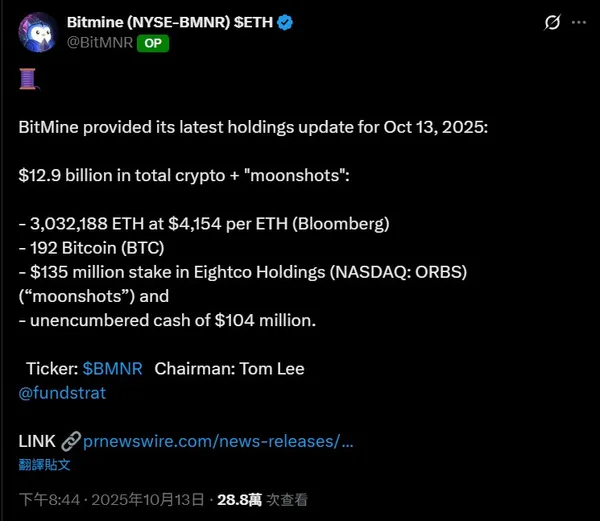
Task: Open the 下午8:44 · 2025年10月13日 timestamp
Action: [x=111, y=499]
